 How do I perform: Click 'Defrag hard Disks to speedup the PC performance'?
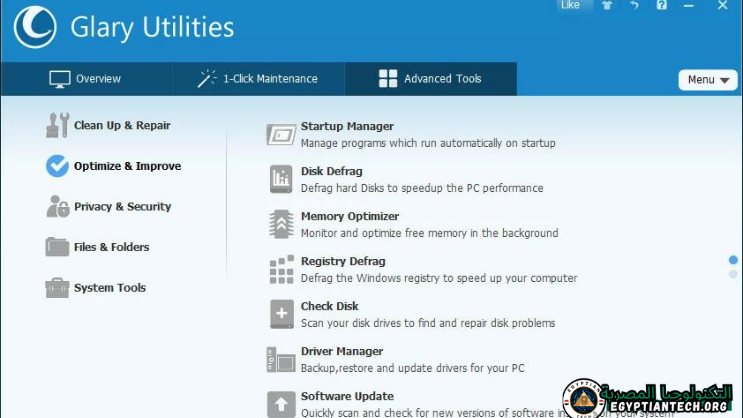pos(422,188)
